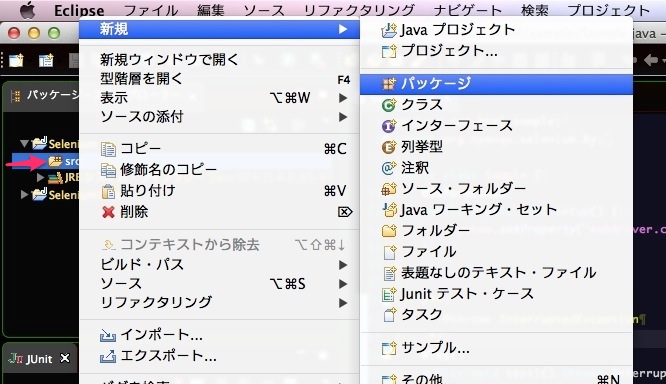Click the プロジェクト... wizard icon

[389, 51]
